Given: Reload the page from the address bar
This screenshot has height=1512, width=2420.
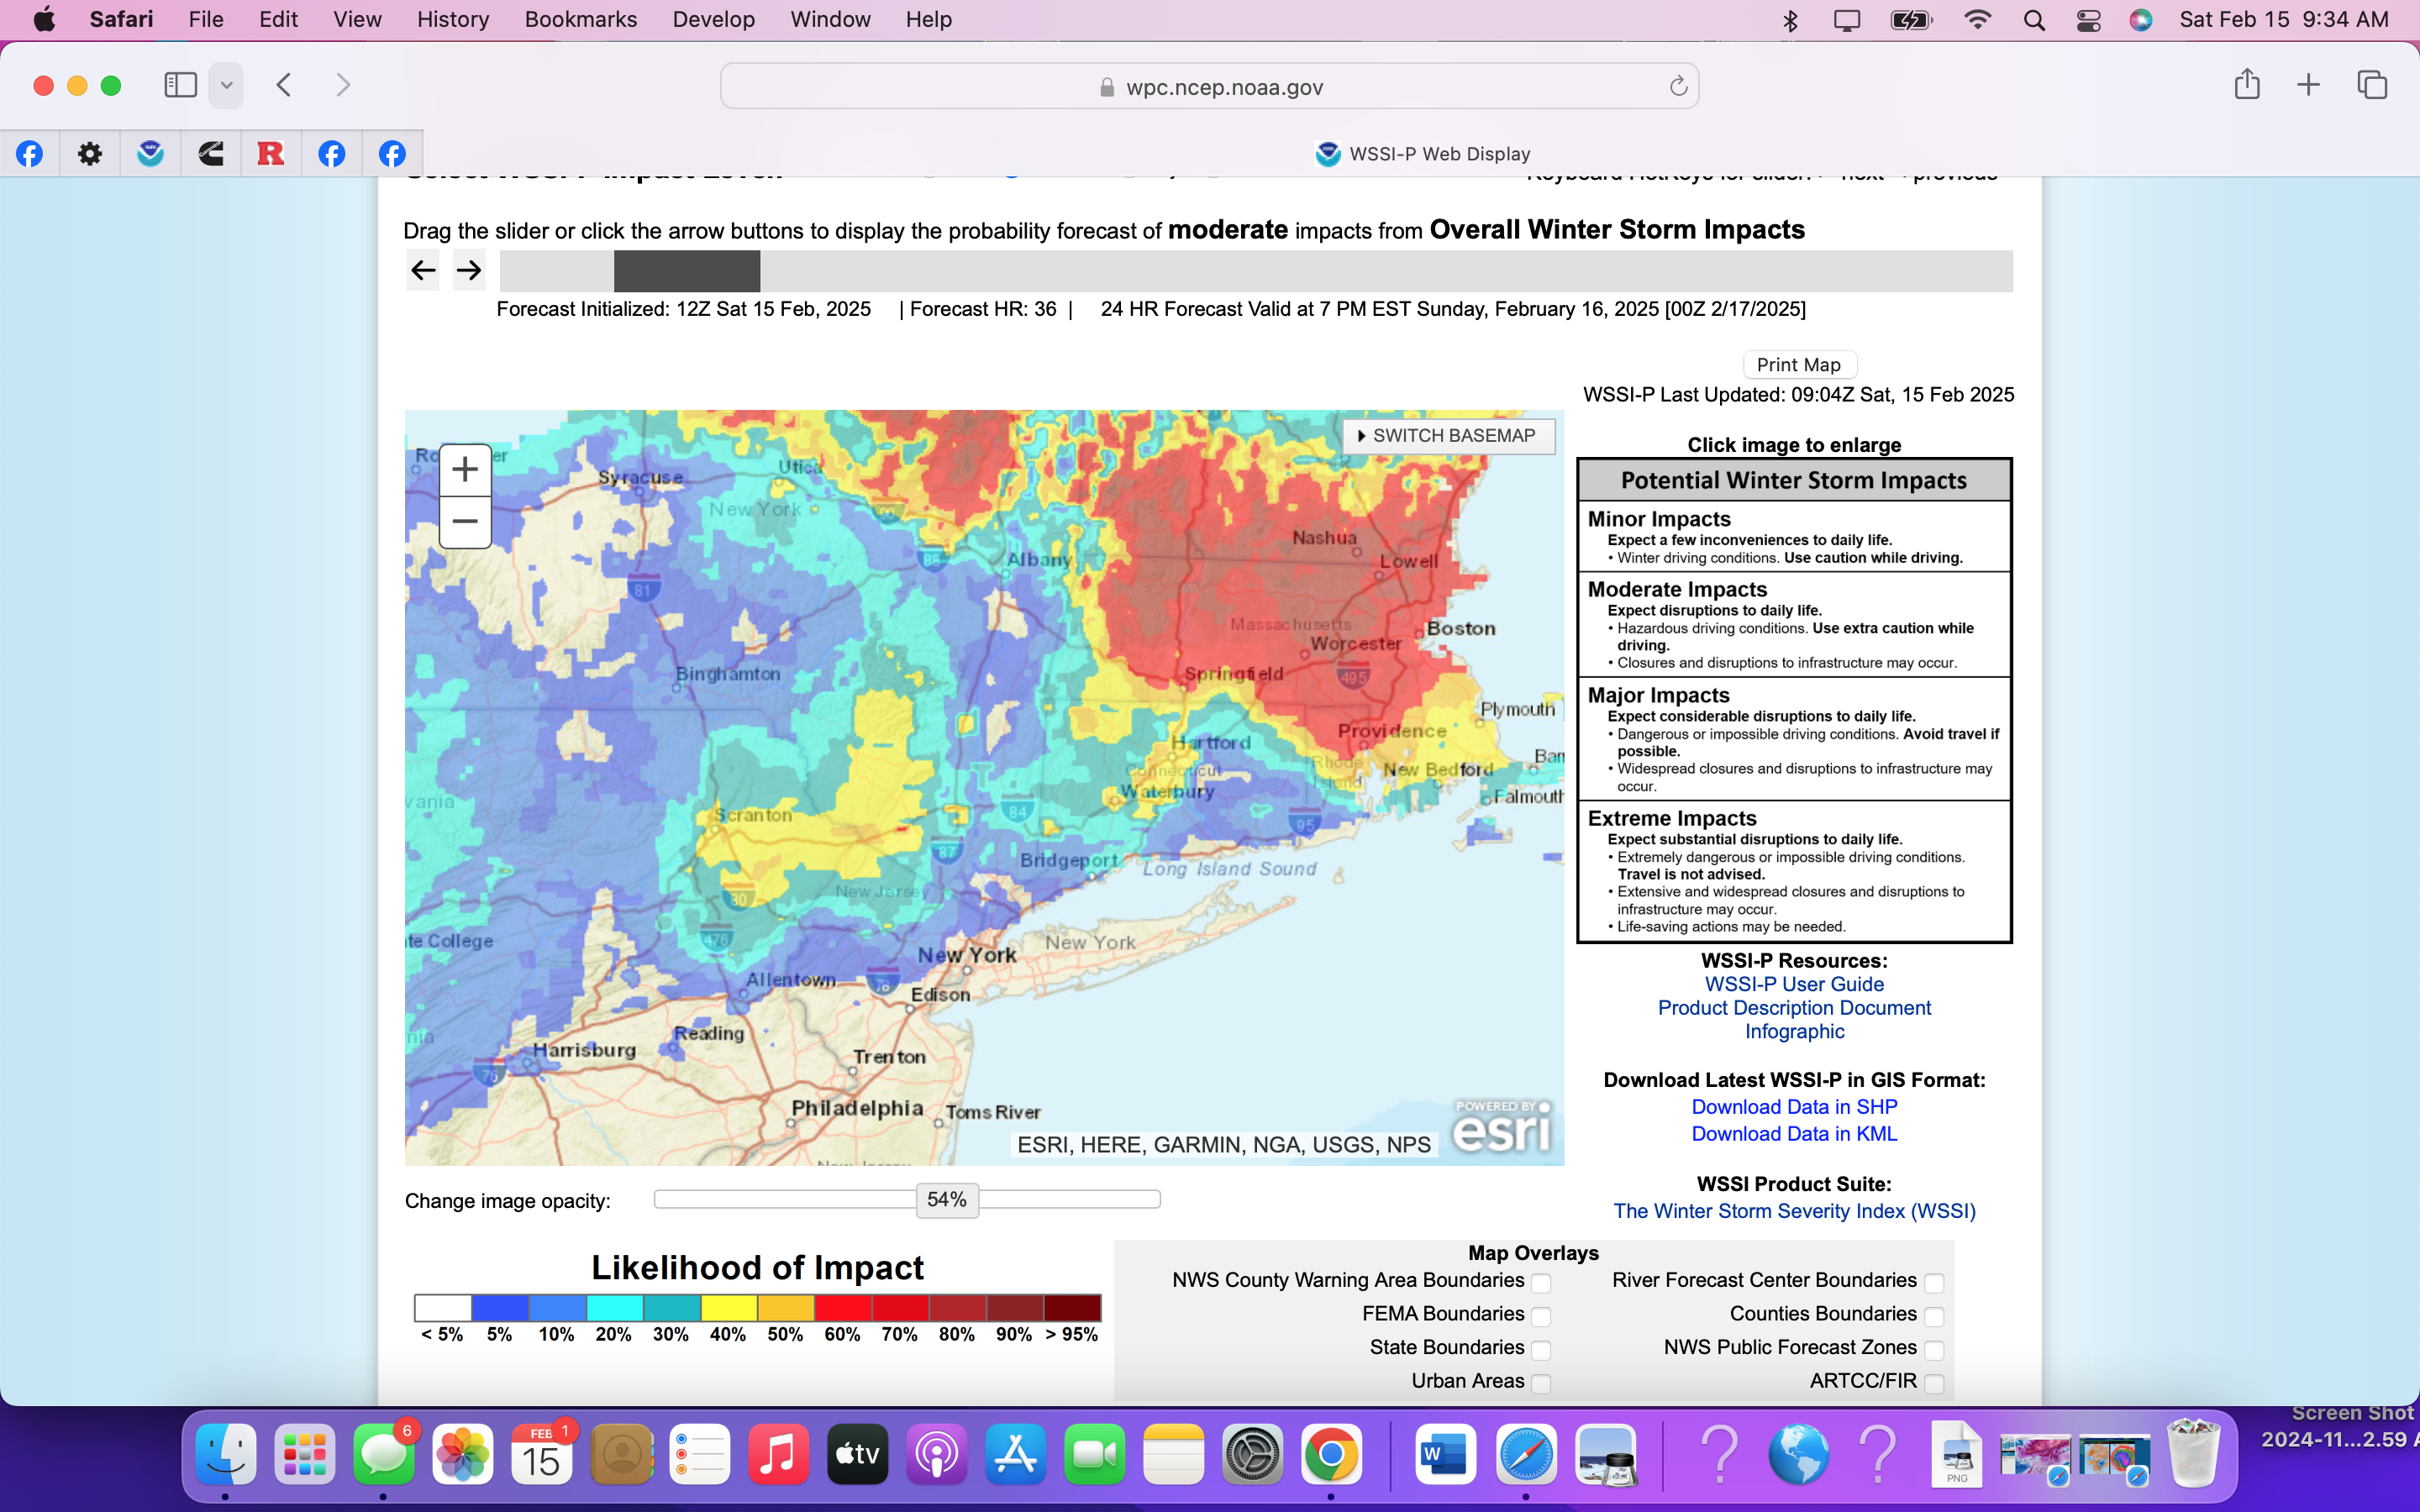Looking at the screenshot, I should coord(1678,87).
